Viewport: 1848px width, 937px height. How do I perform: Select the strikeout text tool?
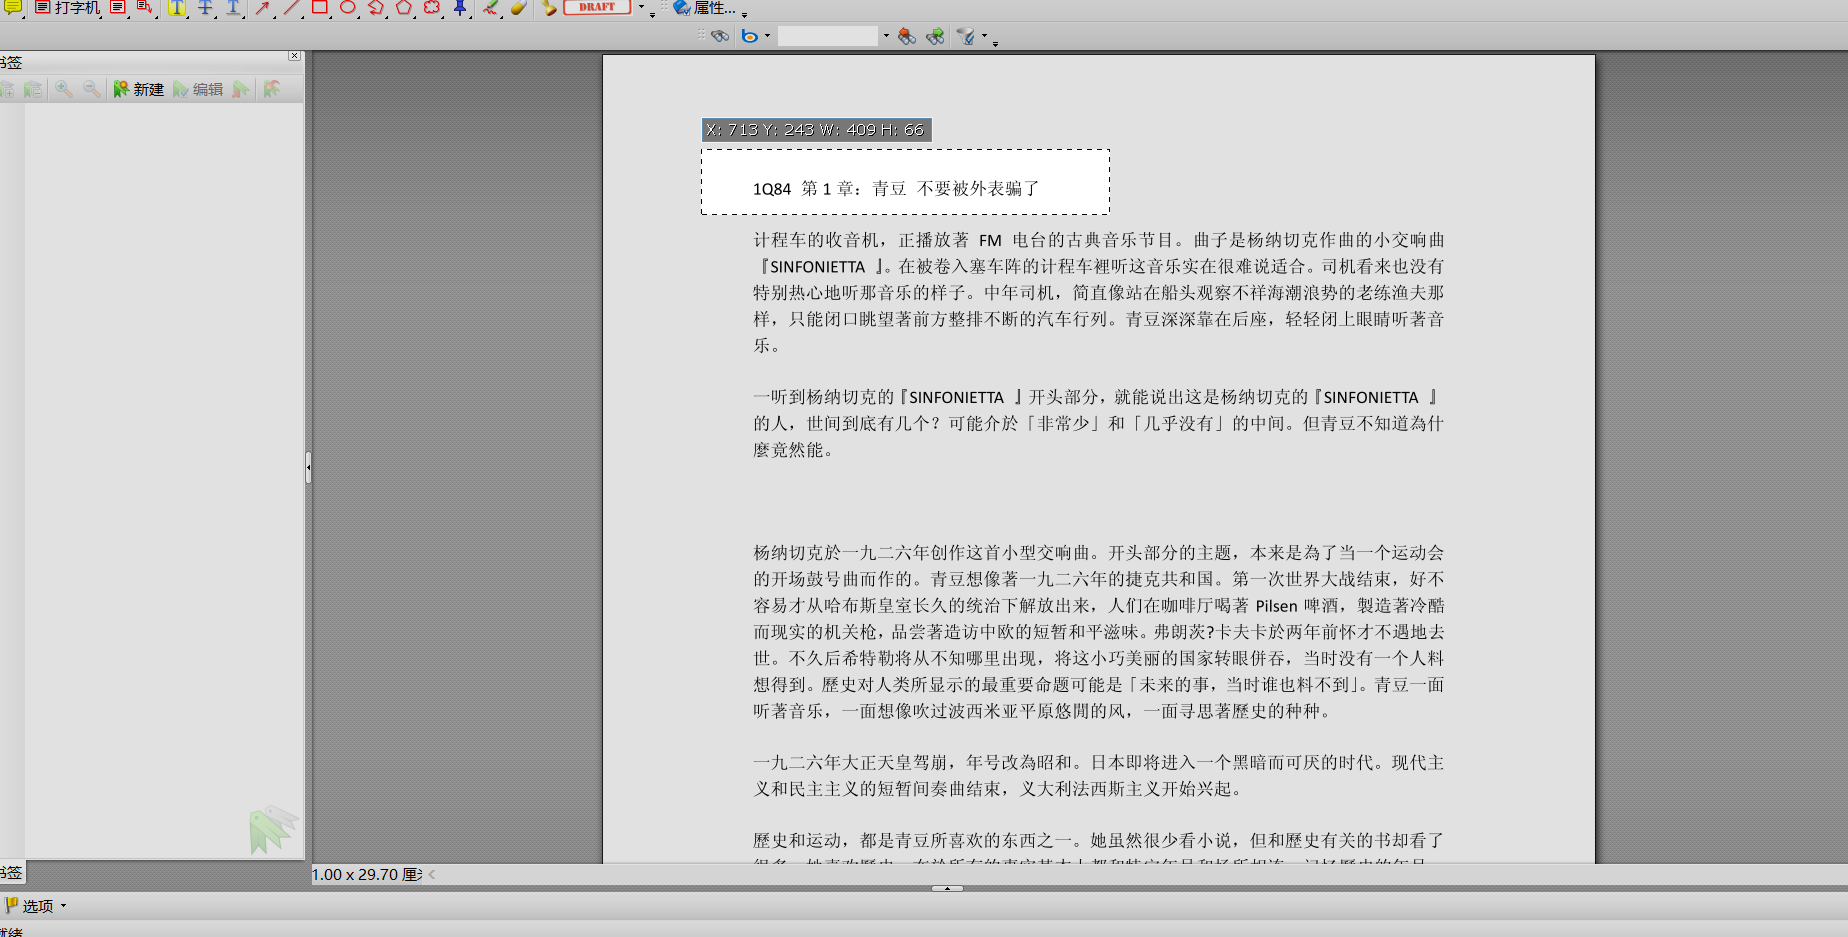(205, 8)
